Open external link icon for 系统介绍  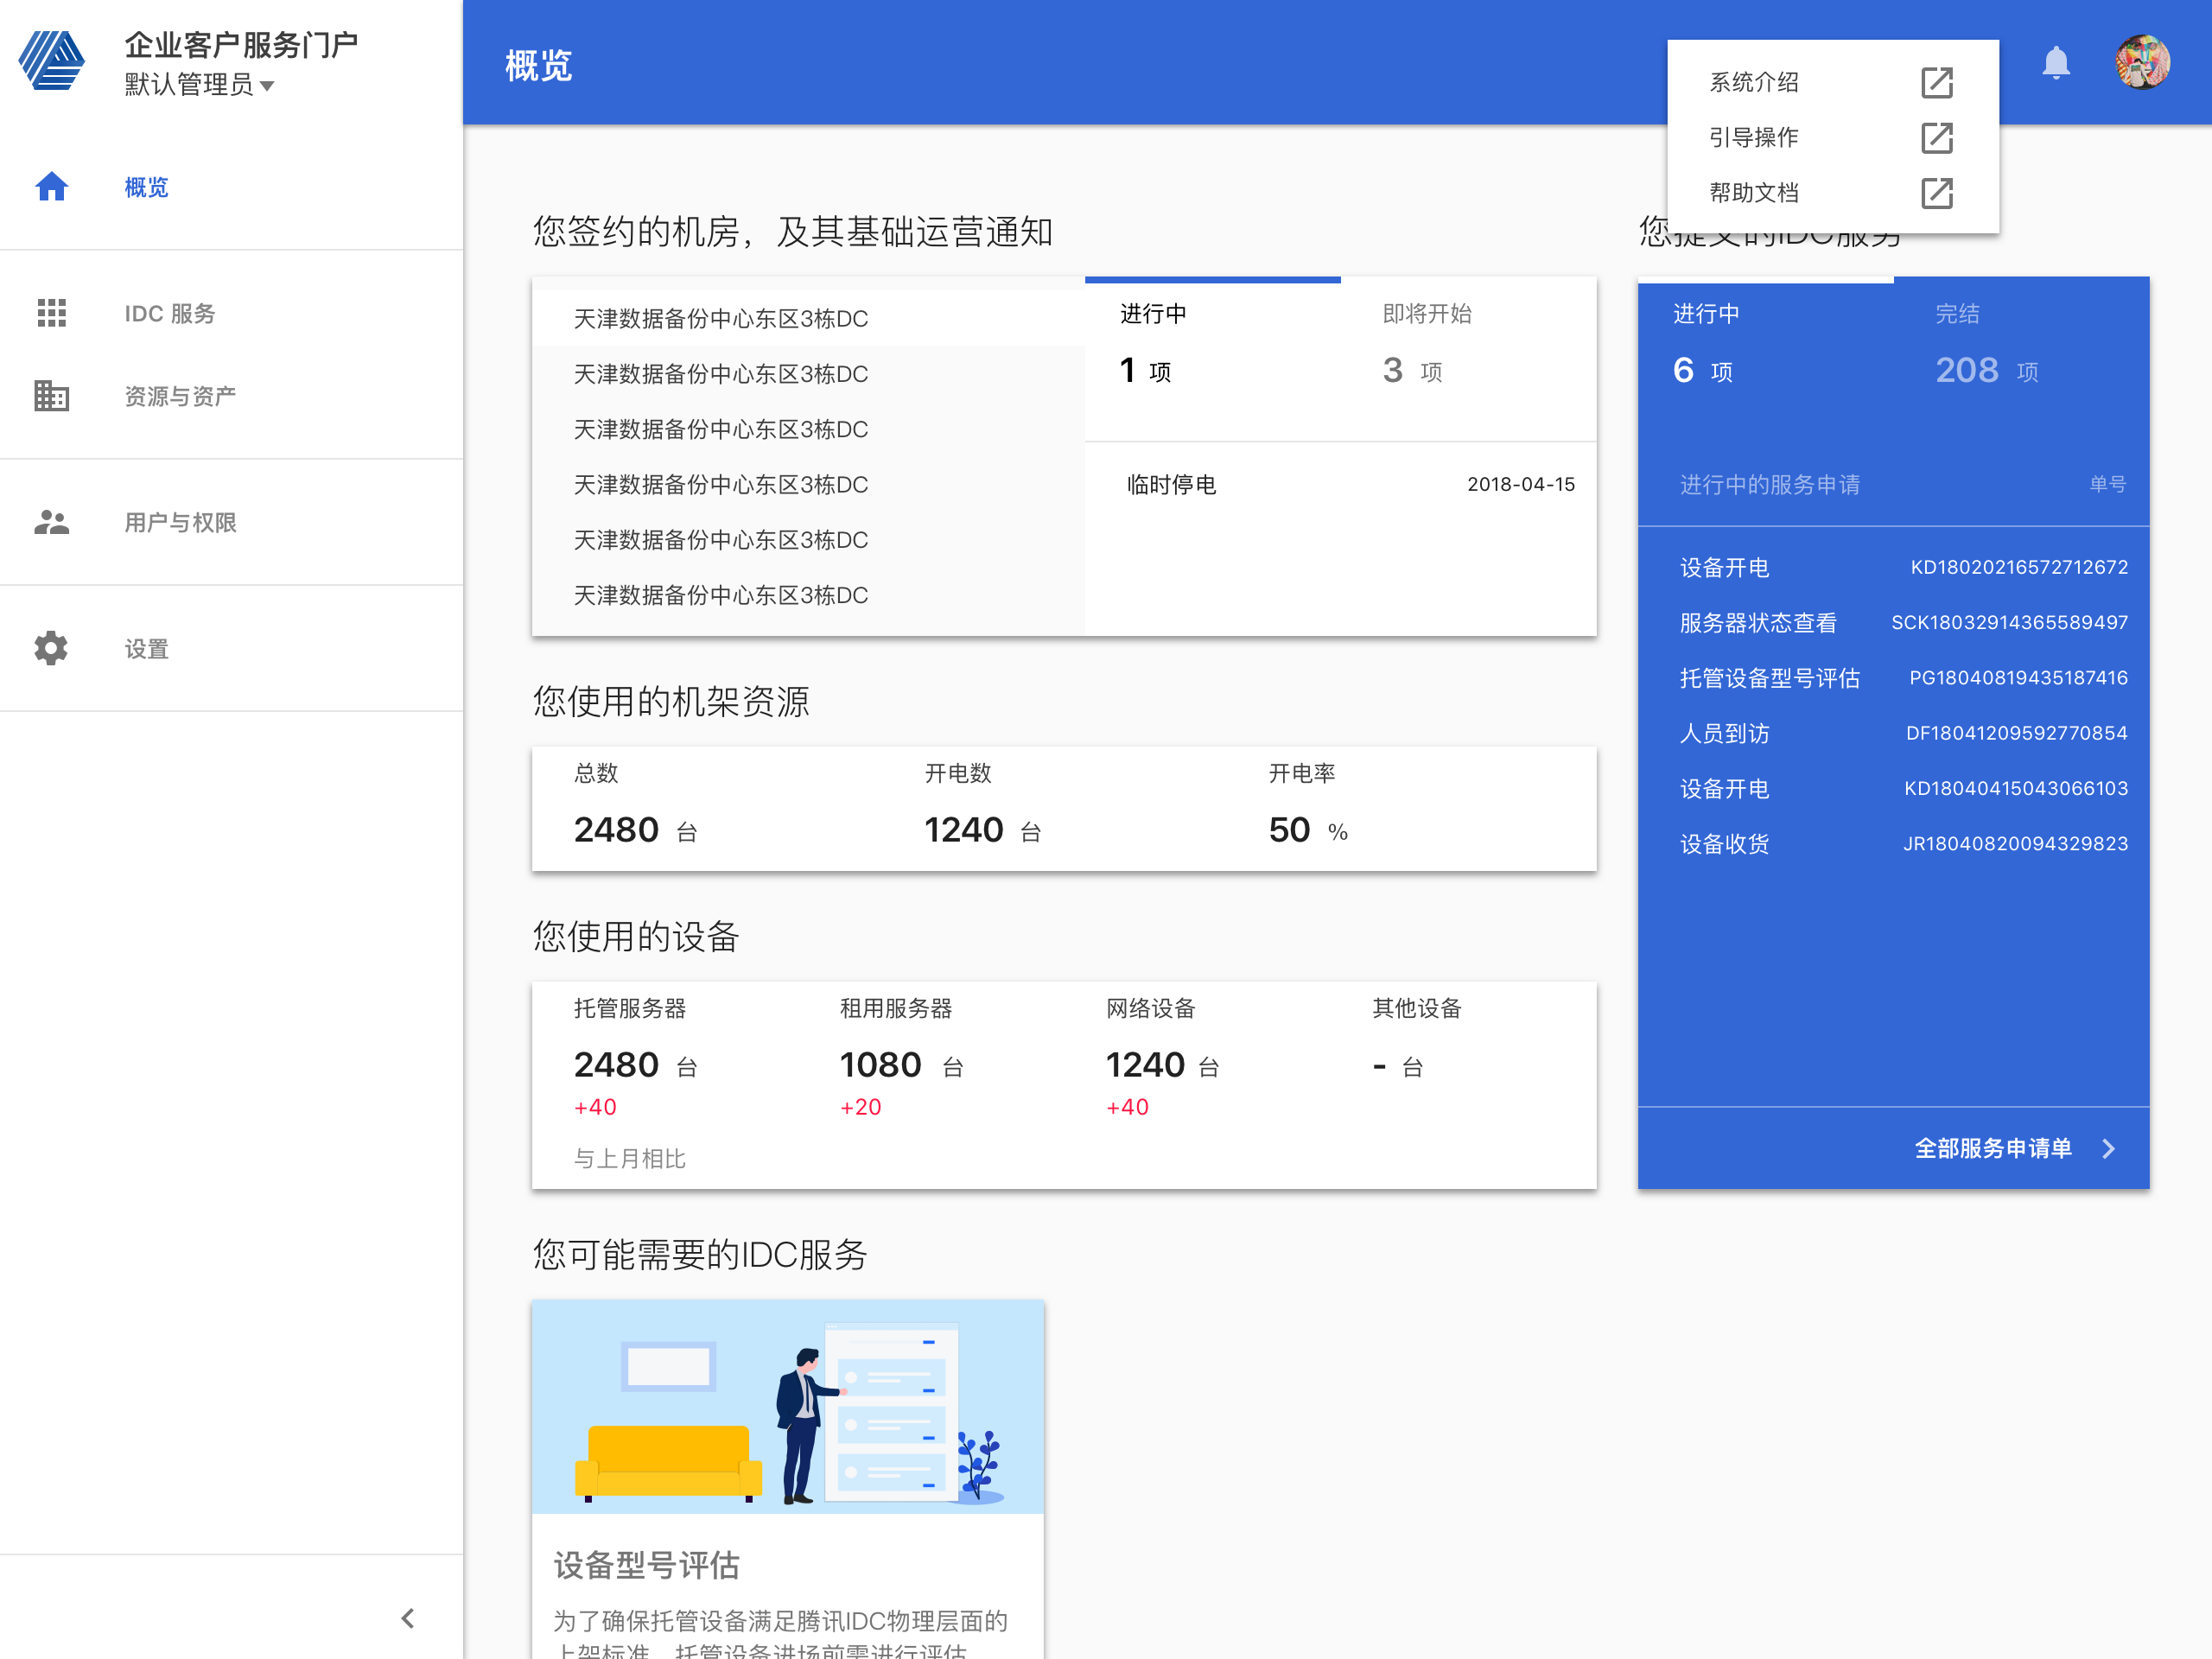[x=1937, y=83]
